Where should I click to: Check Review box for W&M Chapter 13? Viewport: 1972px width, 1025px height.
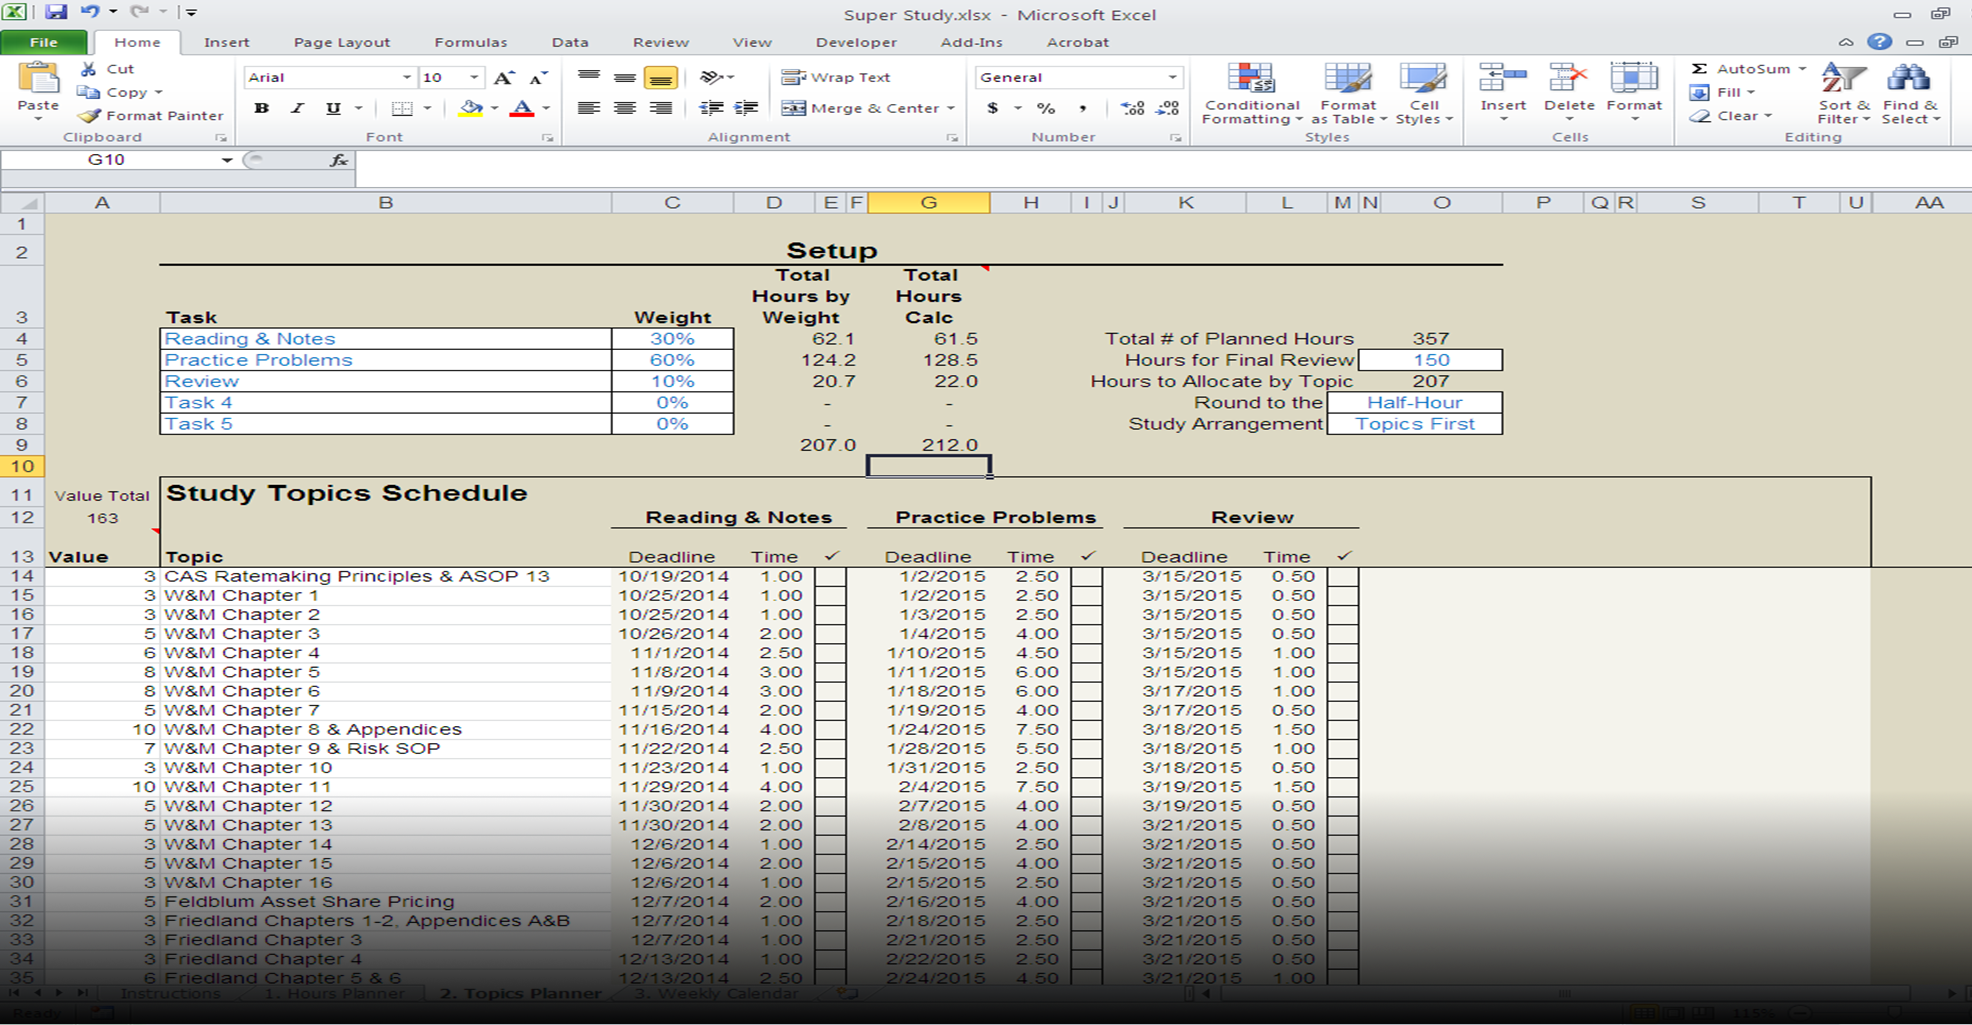[x=1343, y=825]
